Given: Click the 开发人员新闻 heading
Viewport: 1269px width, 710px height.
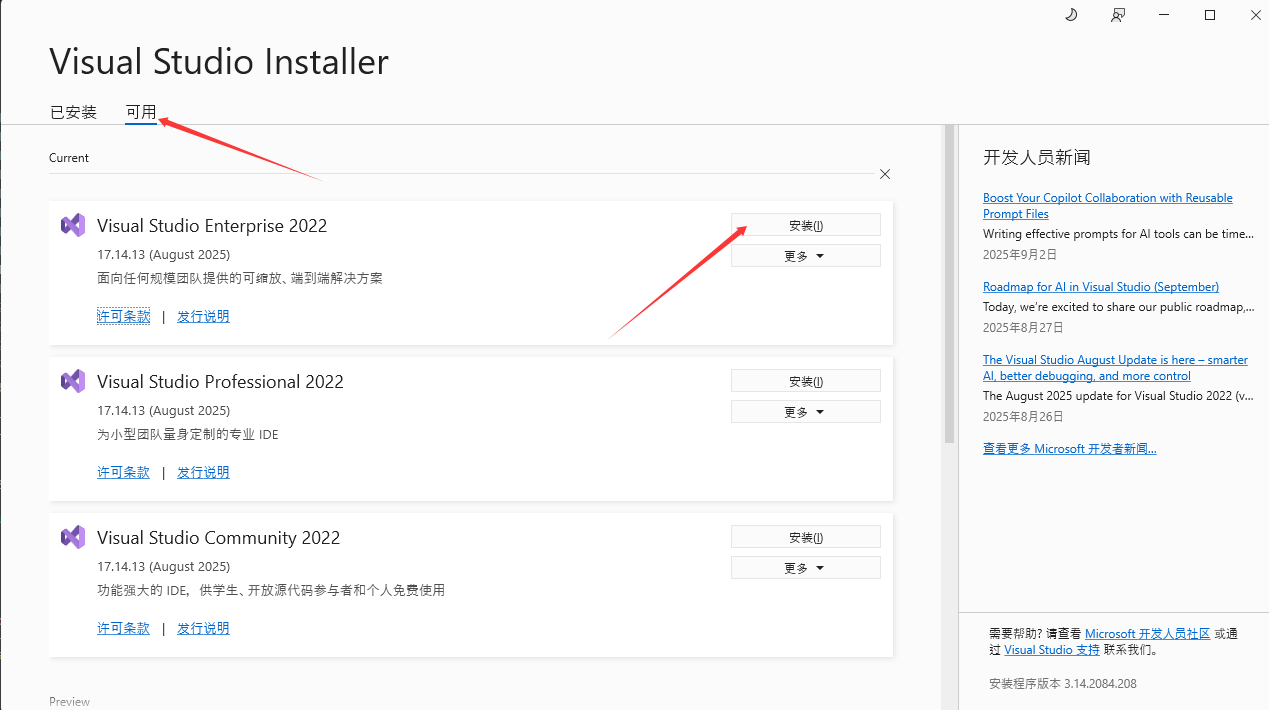Looking at the screenshot, I should click(x=1037, y=158).
